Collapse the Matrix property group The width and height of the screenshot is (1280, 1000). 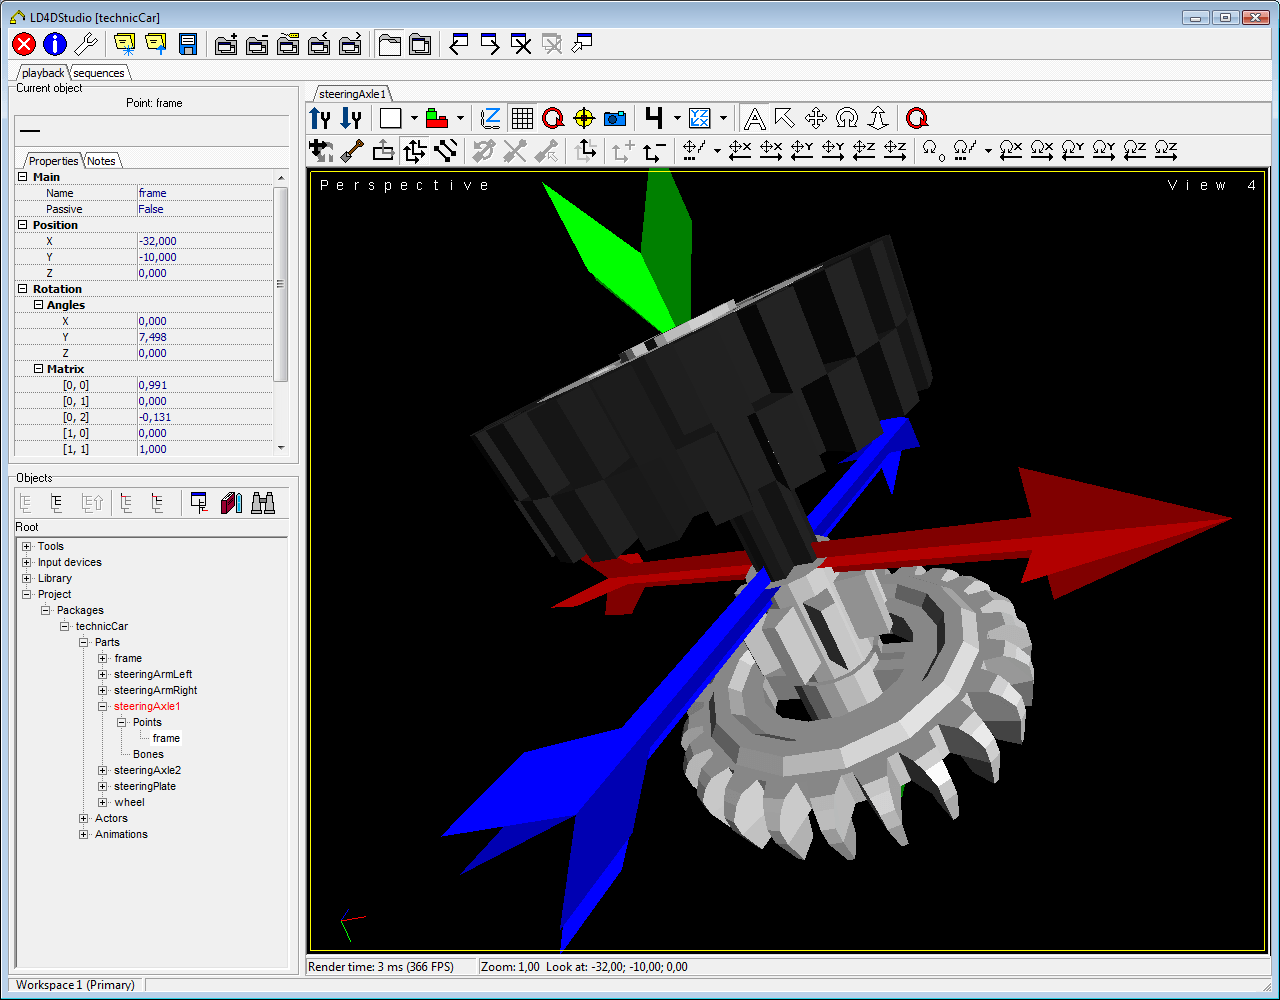click(x=38, y=369)
